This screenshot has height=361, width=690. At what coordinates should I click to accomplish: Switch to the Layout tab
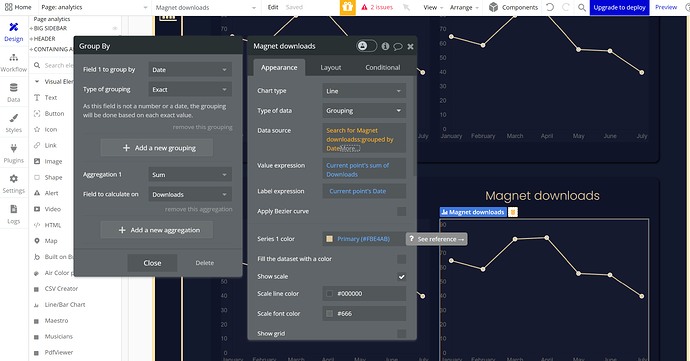(x=330, y=67)
